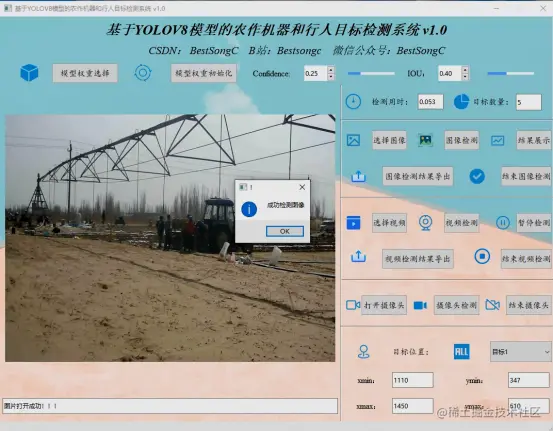Click 暂停检测 button
This screenshot has width=554, height=432.
(534, 223)
